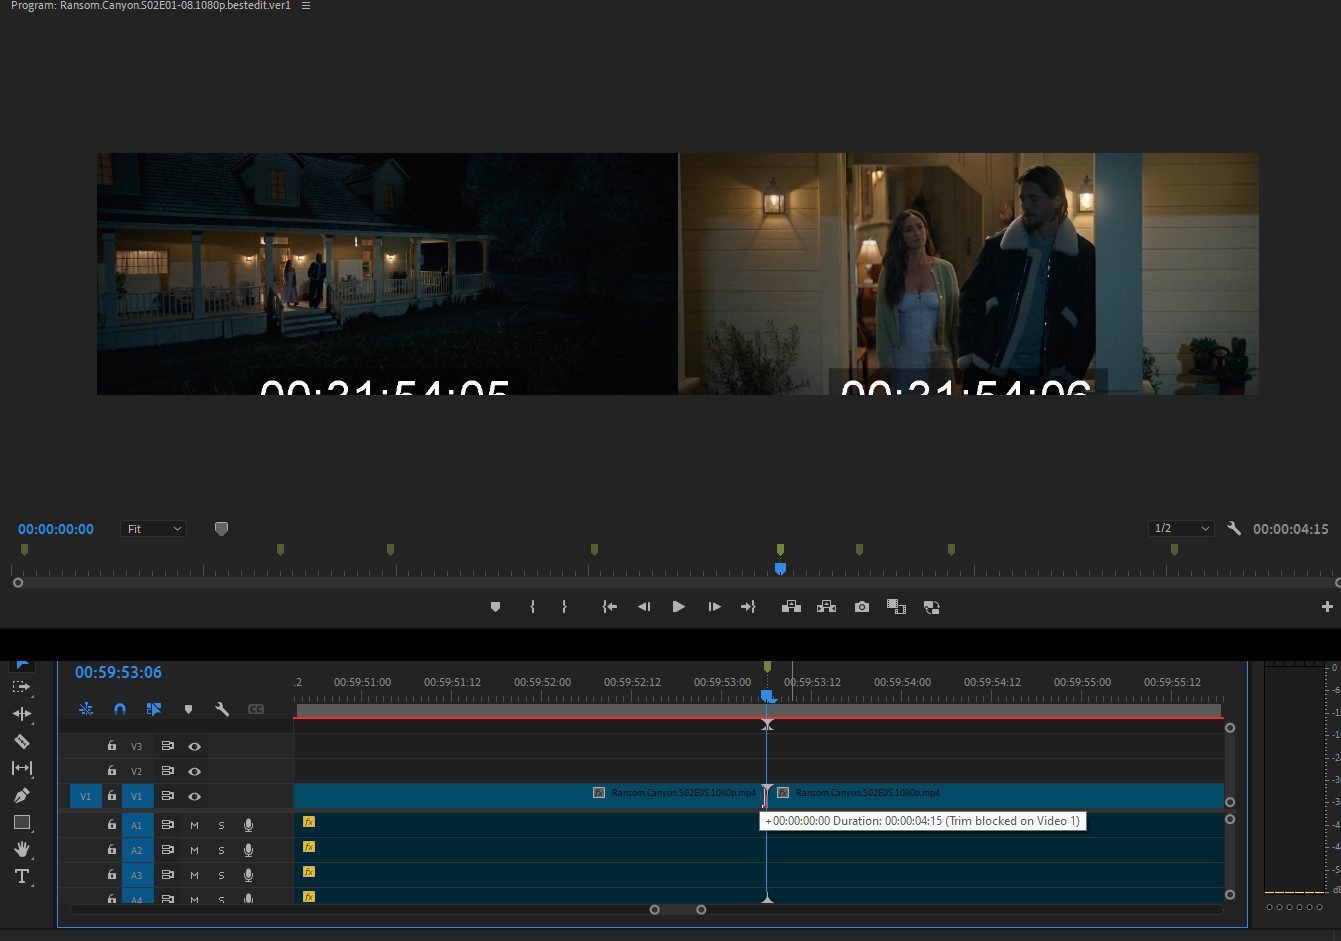
Task: Hide video track V3 output
Action: pos(195,746)
